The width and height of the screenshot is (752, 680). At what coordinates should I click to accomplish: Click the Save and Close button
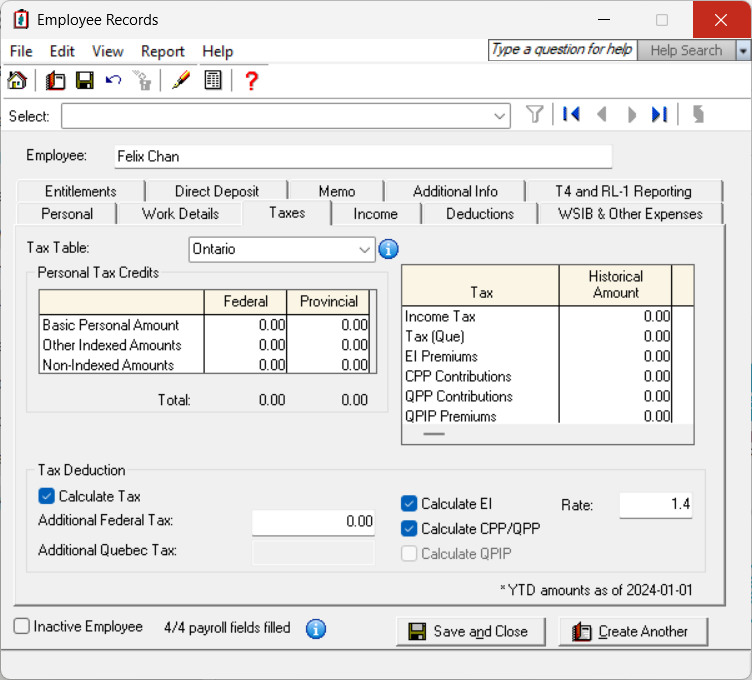[x=470, y=631]
